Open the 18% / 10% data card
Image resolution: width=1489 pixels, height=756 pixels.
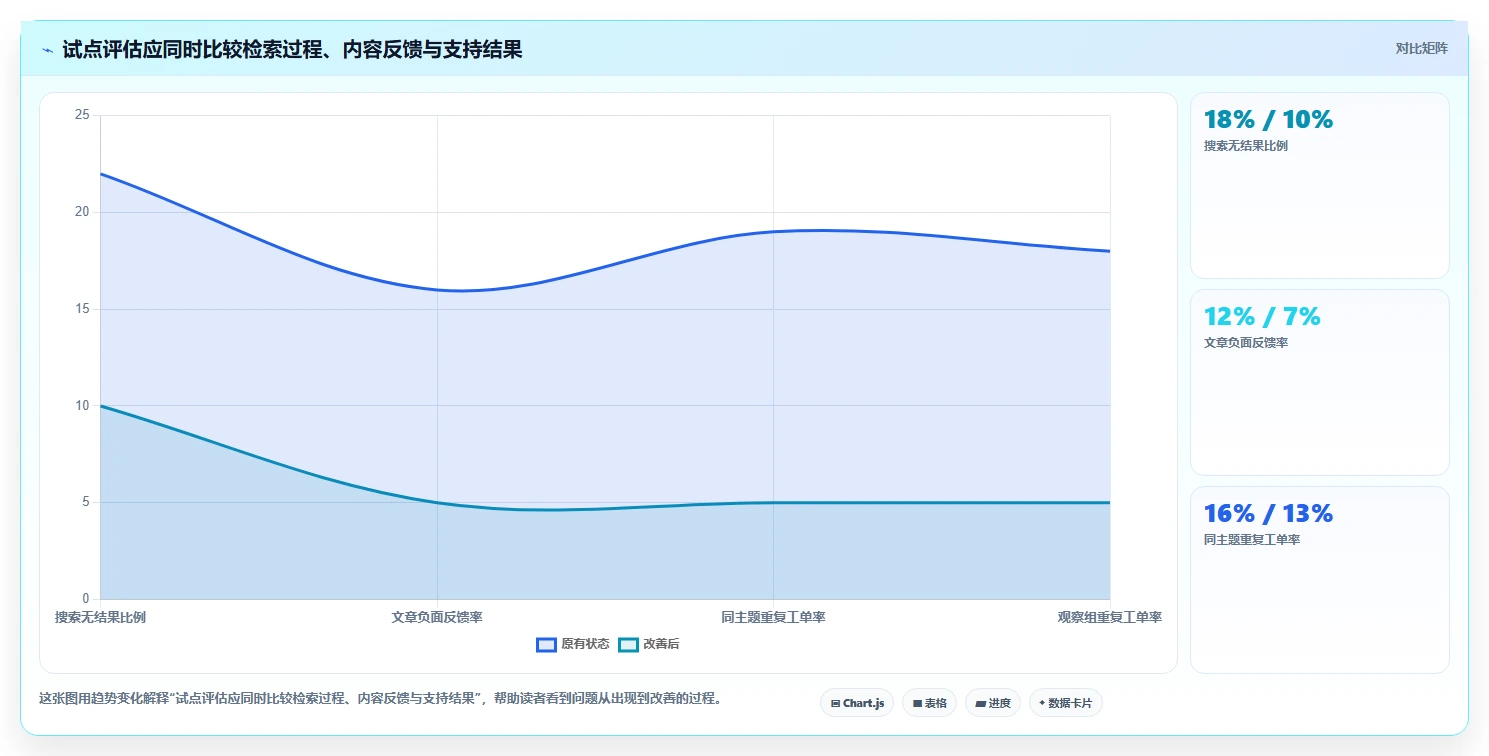pyautogui.click(x=1319, y=185)
